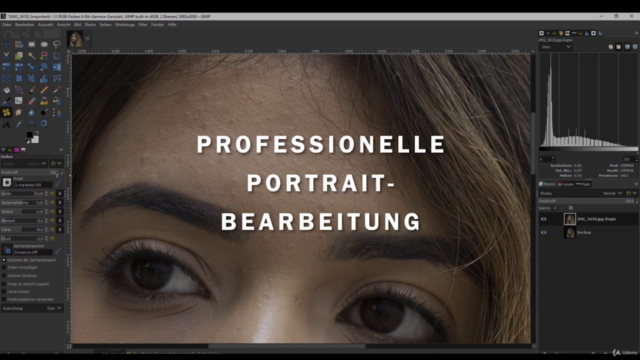
Task: Swap foreground and background colors
Action: (37, 133)
